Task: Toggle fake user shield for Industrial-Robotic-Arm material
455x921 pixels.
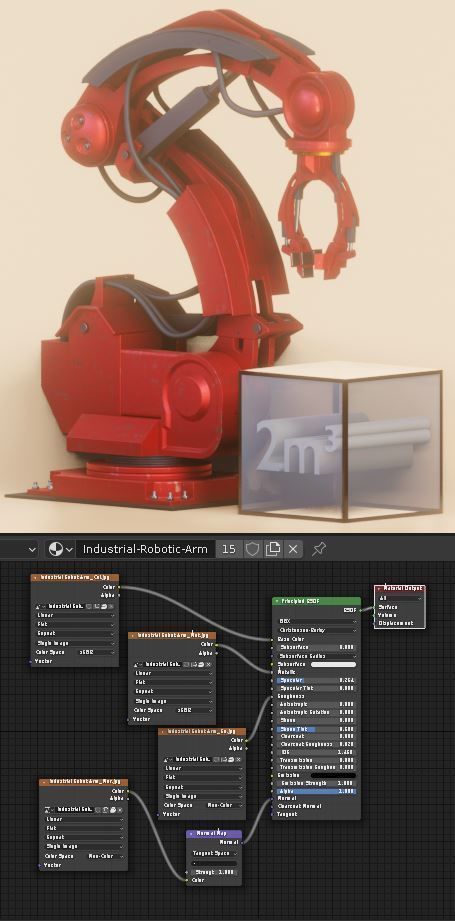Action: pyautogui.click(x=252, y=549)
